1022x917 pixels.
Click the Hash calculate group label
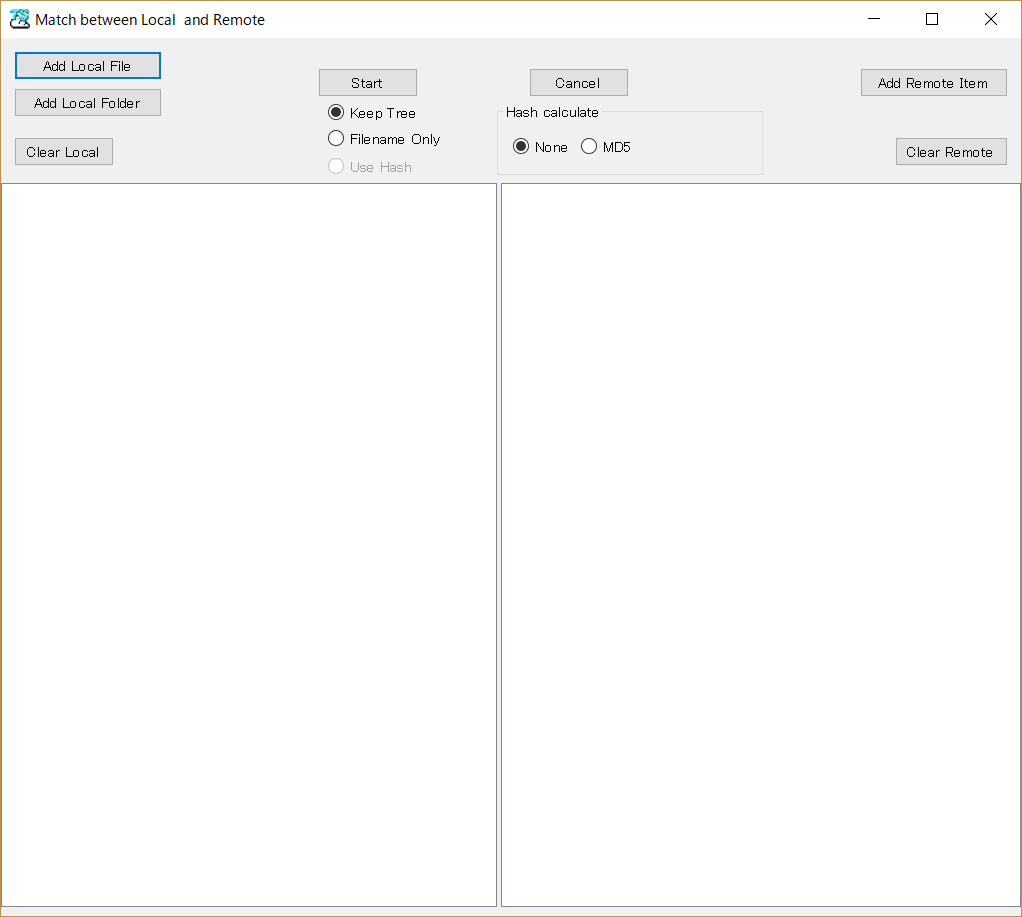(x=552, y=112)
